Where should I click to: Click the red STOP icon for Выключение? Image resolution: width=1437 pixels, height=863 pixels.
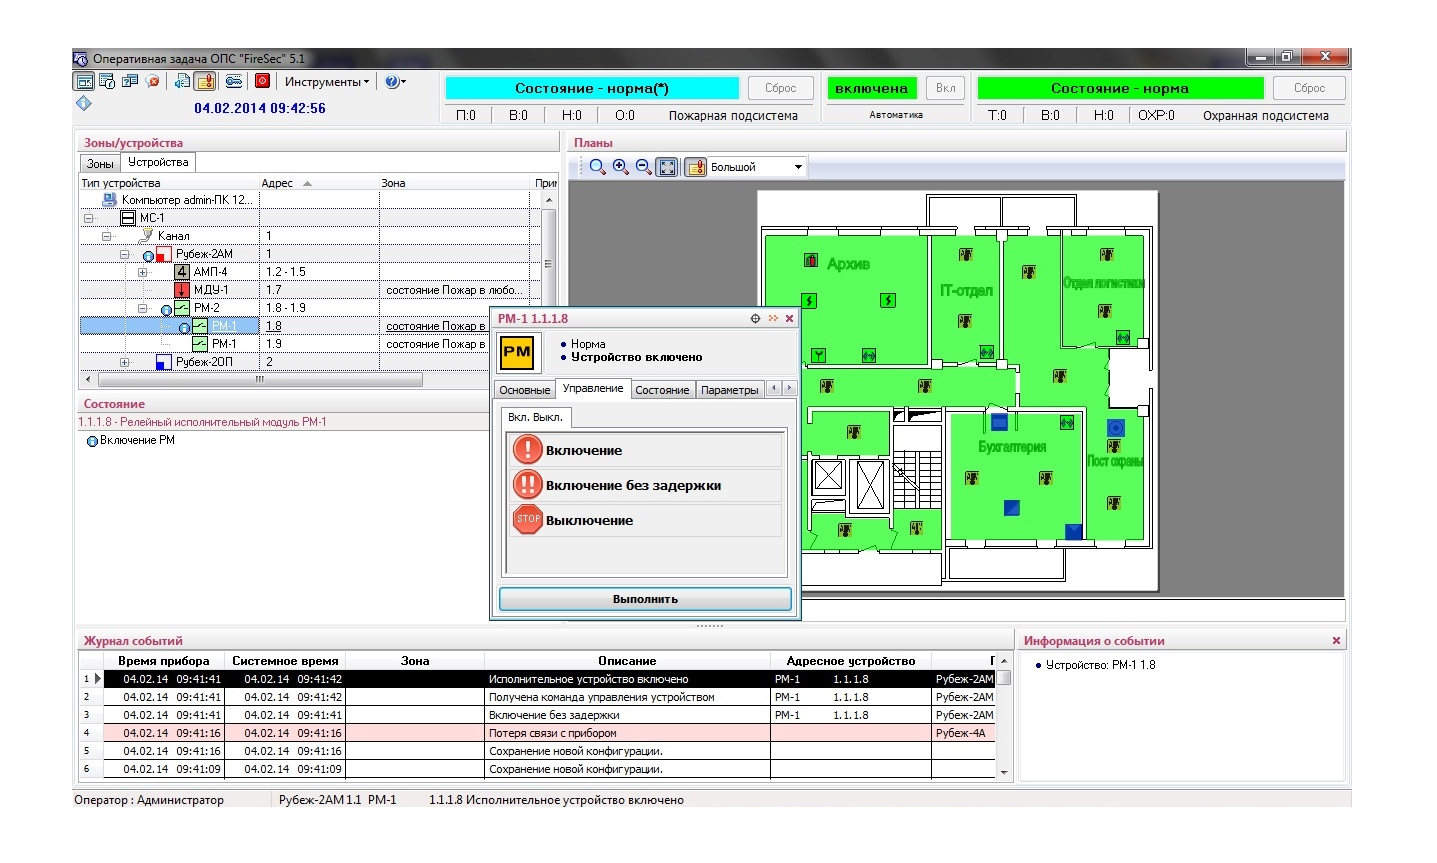coord(527,520)
